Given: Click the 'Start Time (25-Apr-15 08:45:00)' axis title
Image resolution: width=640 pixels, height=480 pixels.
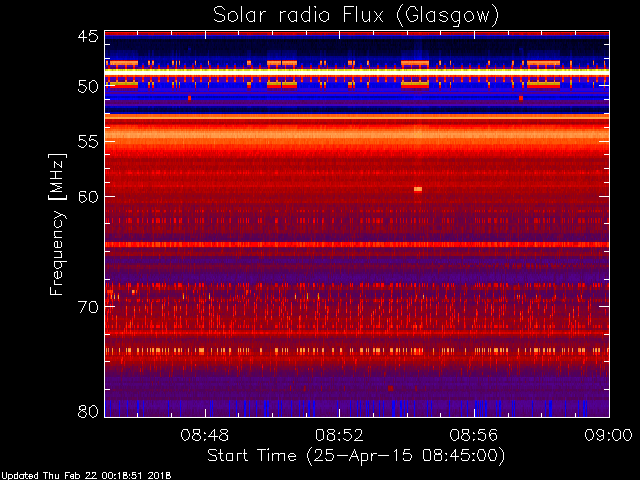Looking at the screenshot, I should (356, 456).
